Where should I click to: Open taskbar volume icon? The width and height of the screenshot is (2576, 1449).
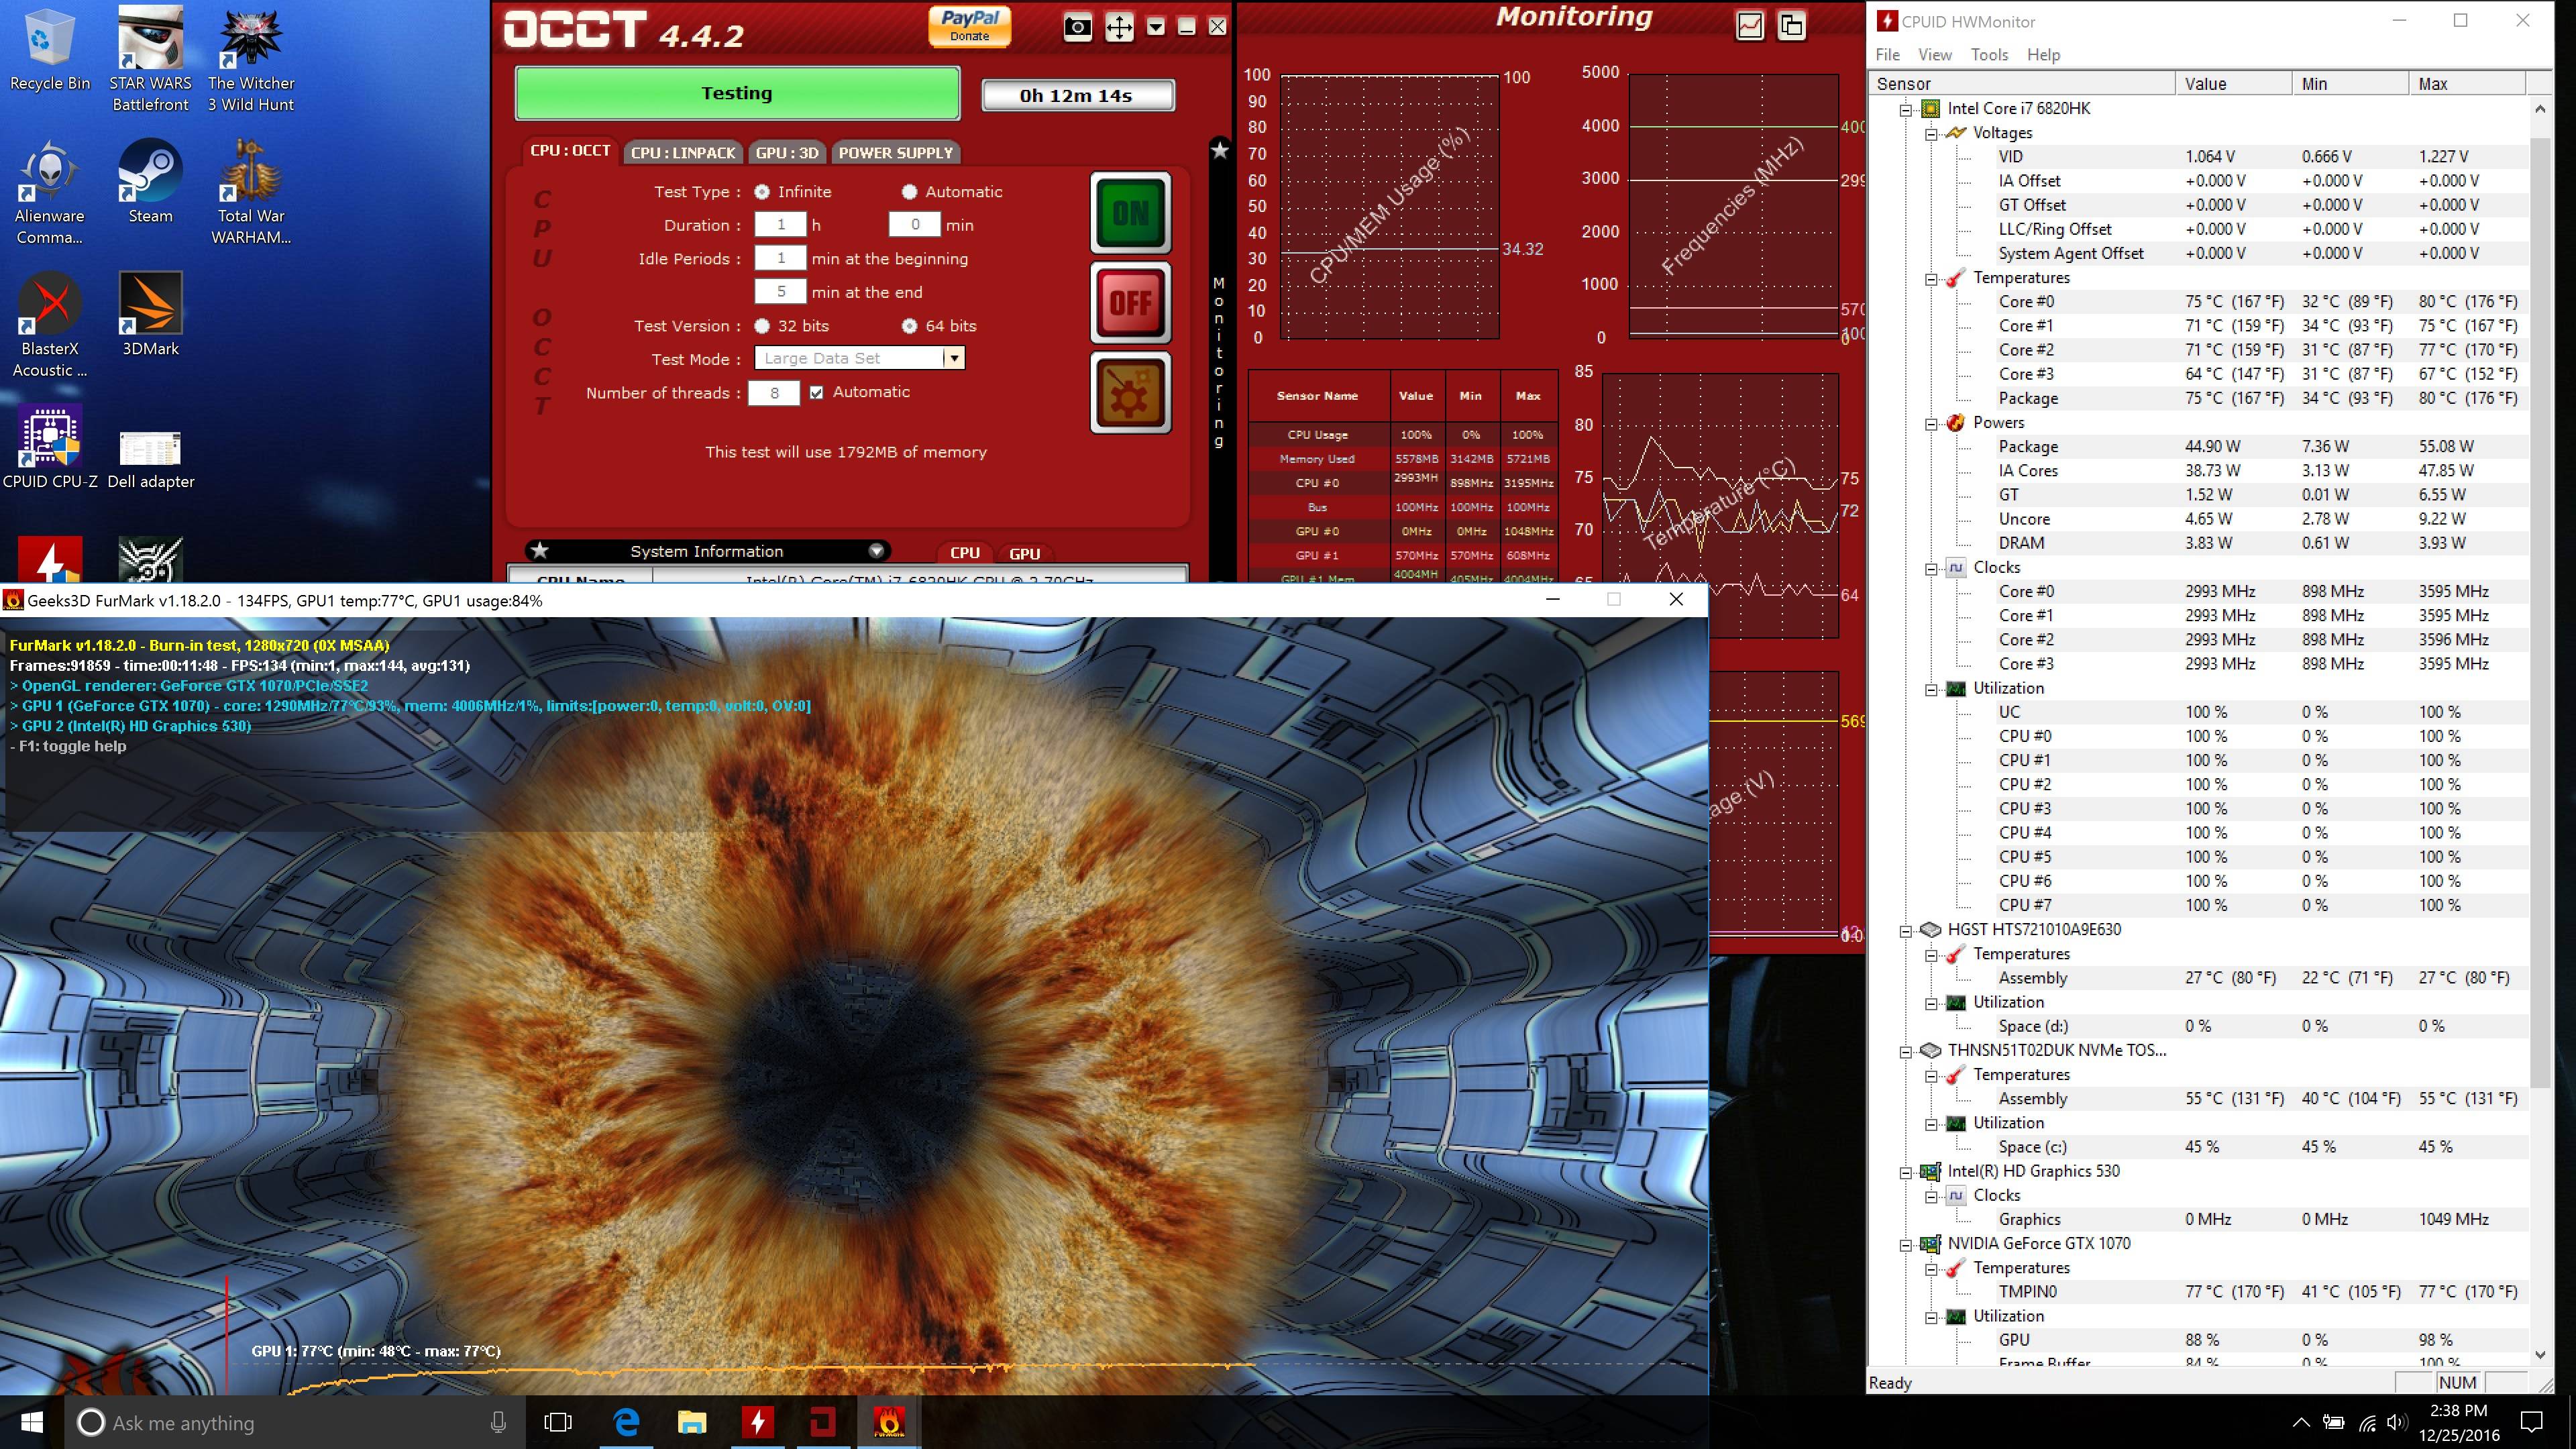click(x=2396, y=1422)
